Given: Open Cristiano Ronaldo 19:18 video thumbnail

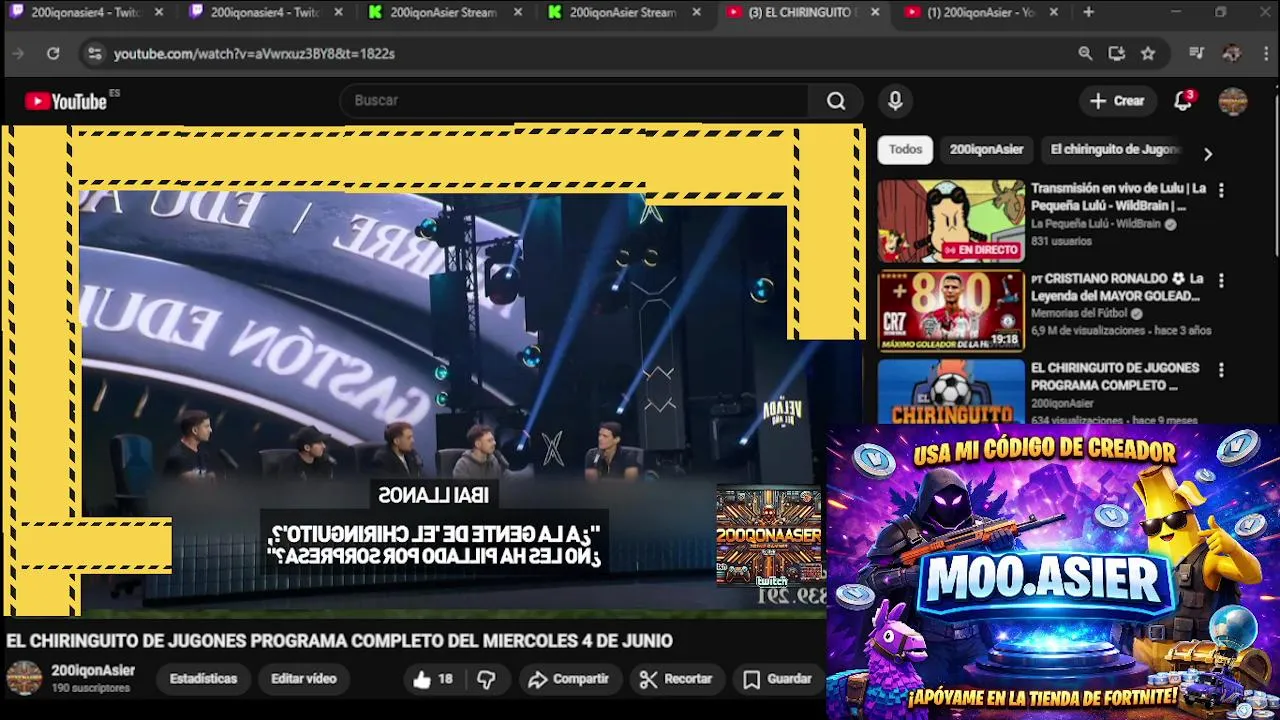Looking at the screenshot, I should click(x=951, y=311).
